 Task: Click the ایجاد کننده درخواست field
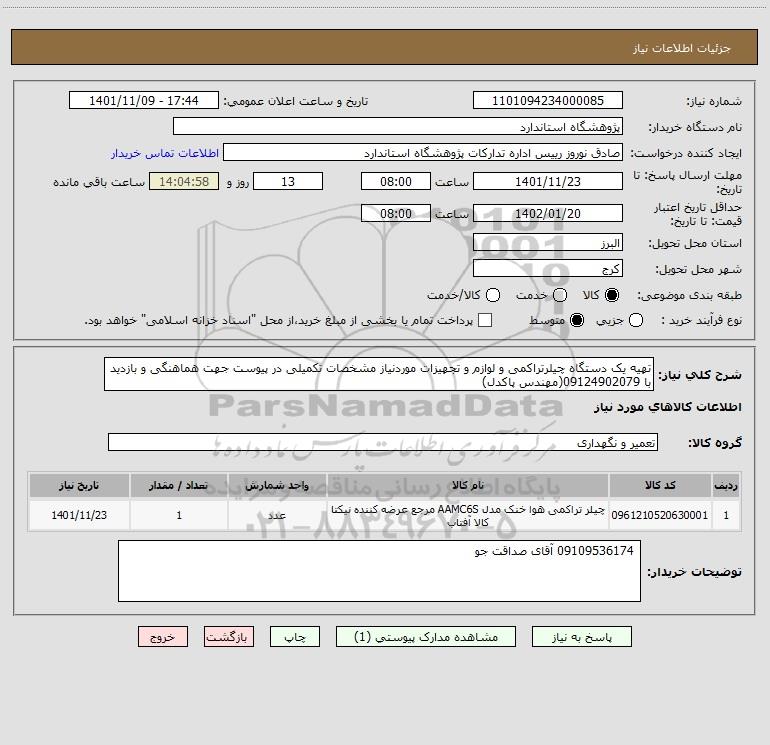pyautogui.click(x=423, y=152)
